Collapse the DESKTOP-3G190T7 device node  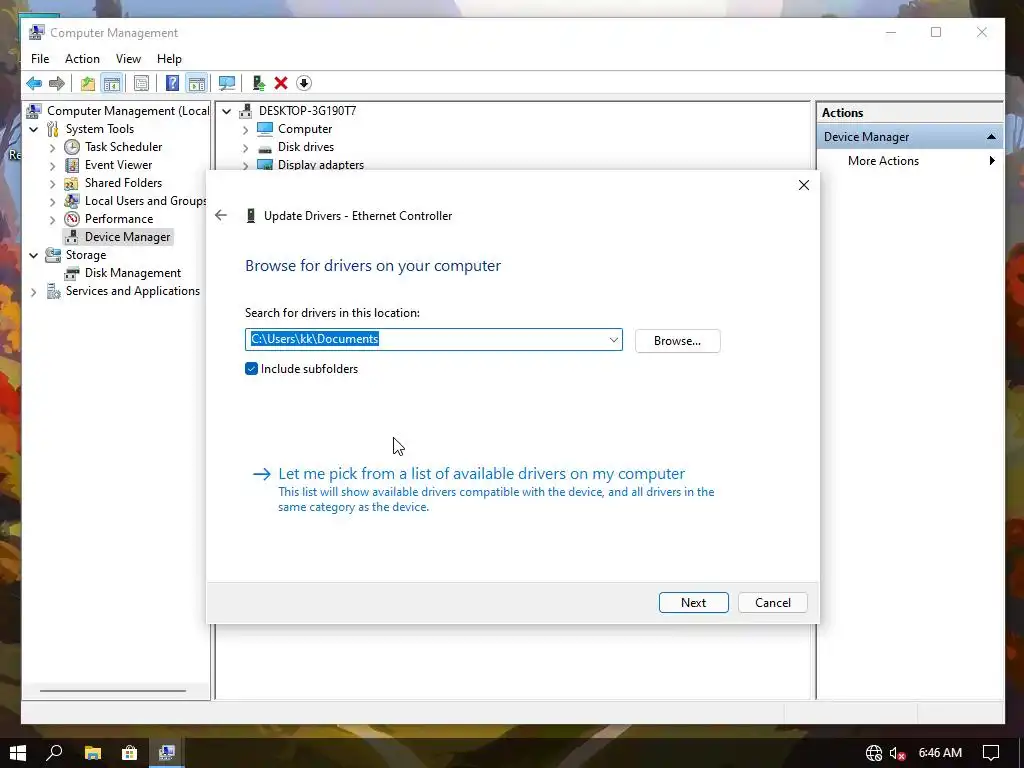pos(227,112)
